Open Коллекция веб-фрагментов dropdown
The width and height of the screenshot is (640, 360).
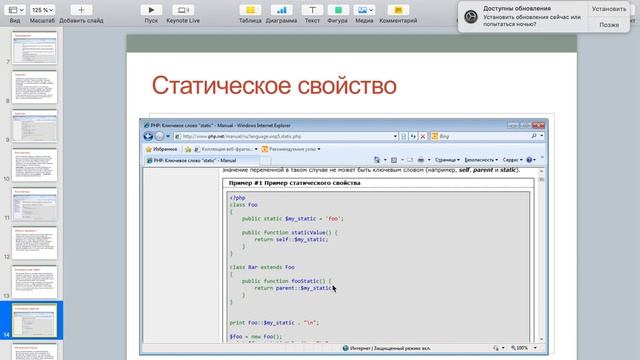(x=226, y=149)
